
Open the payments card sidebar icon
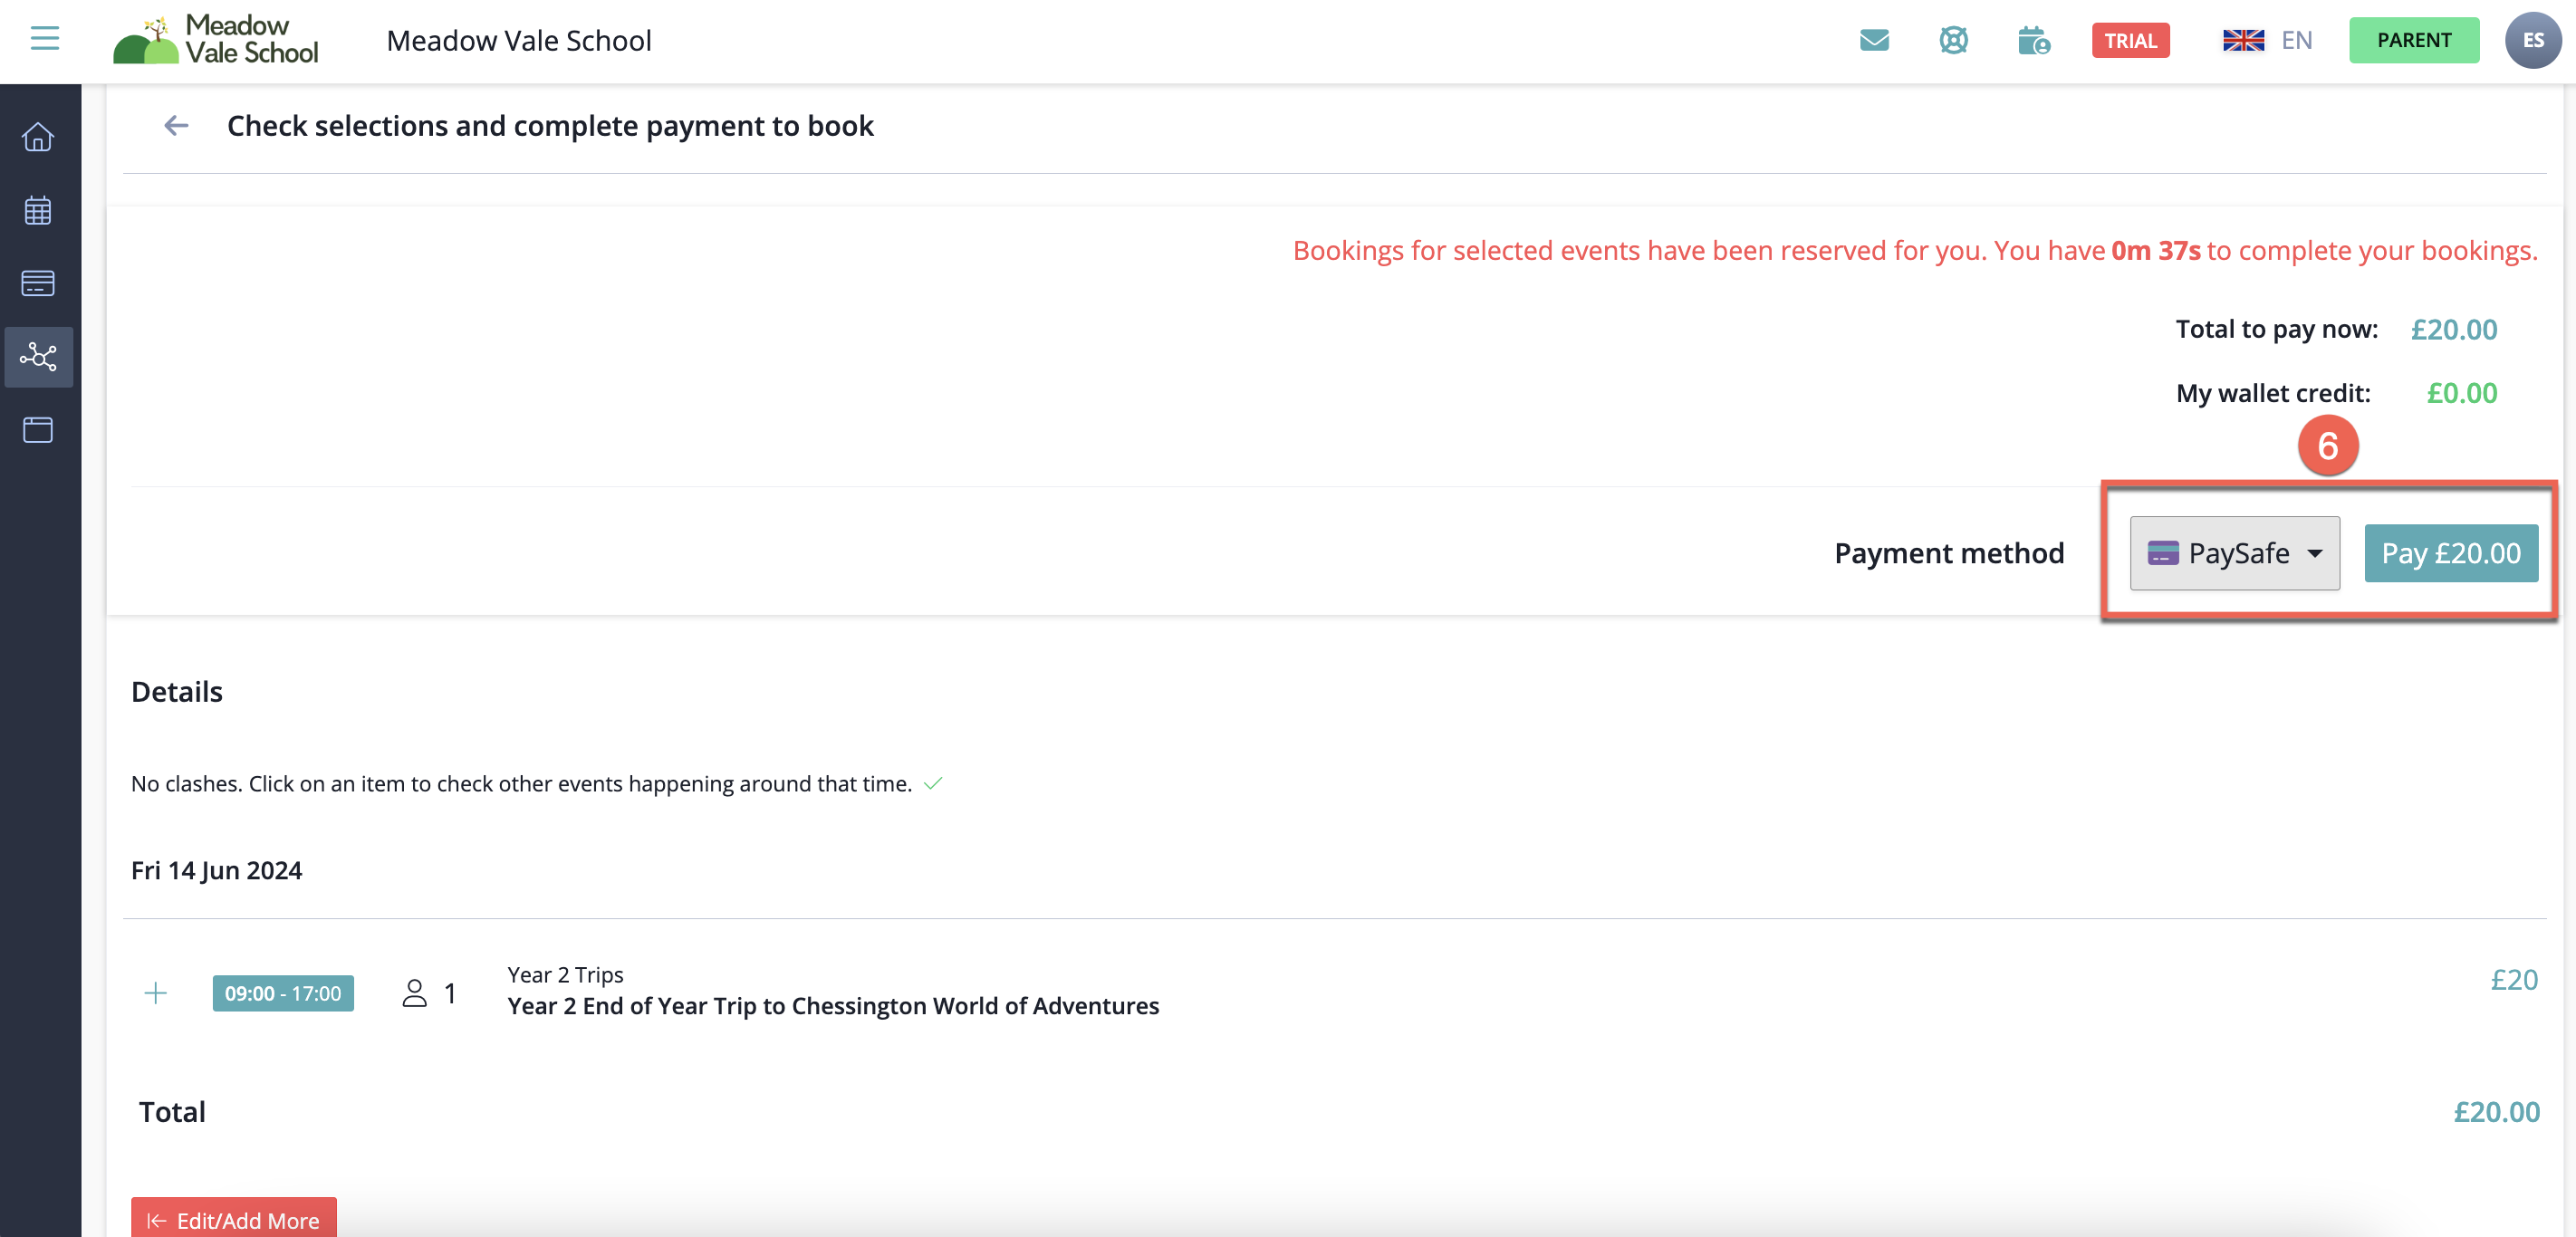(x=38, y=284)
